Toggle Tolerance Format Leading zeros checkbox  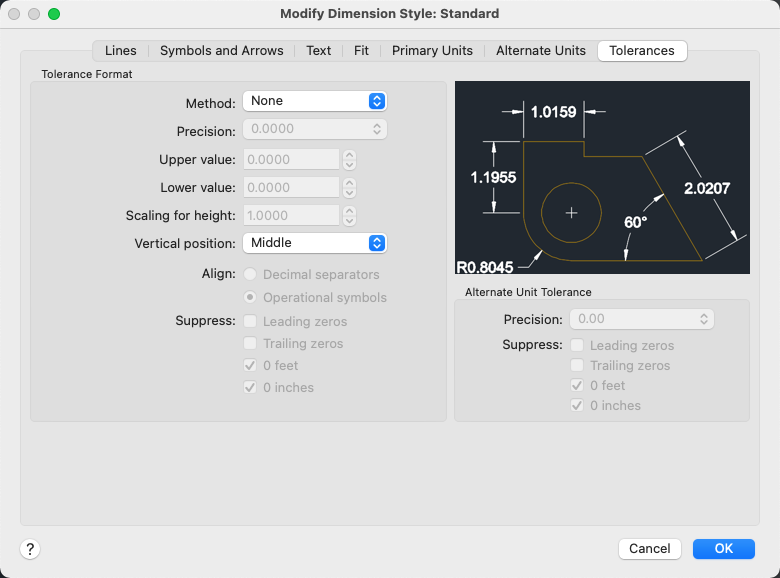click(x=250, y=322)
